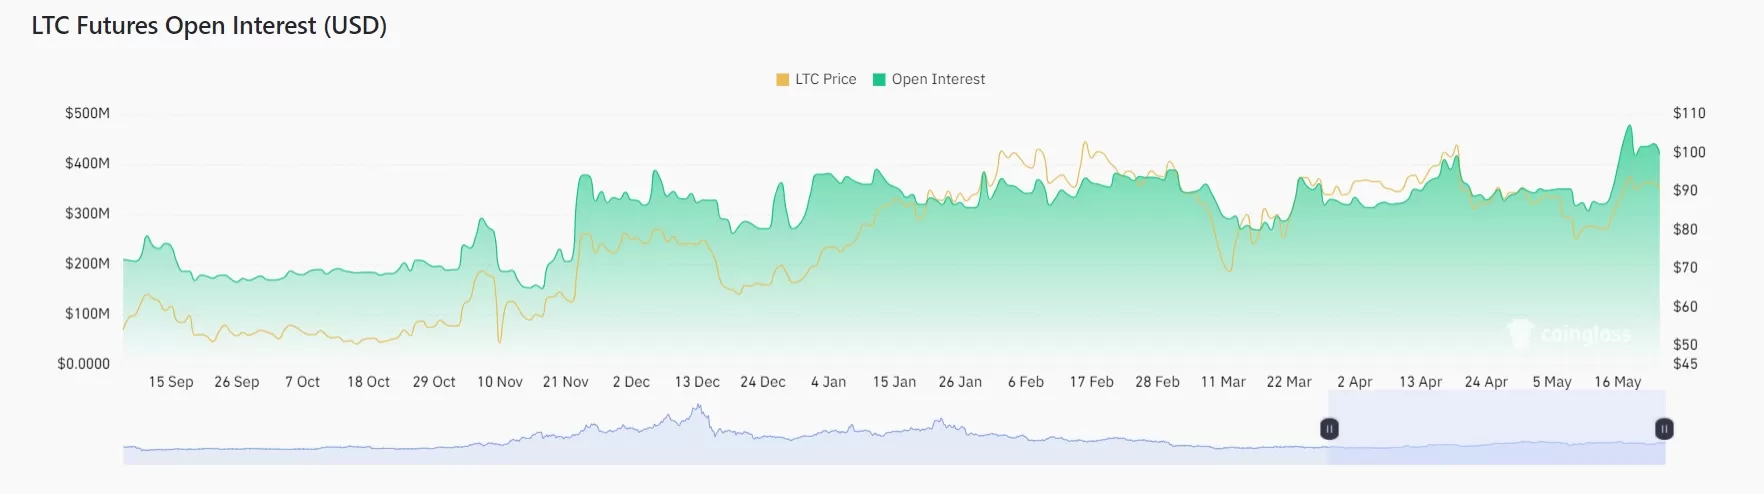1764x494 pixels.
Task: Click the tallest peak in the overview mini-chart
Action: 699,408
